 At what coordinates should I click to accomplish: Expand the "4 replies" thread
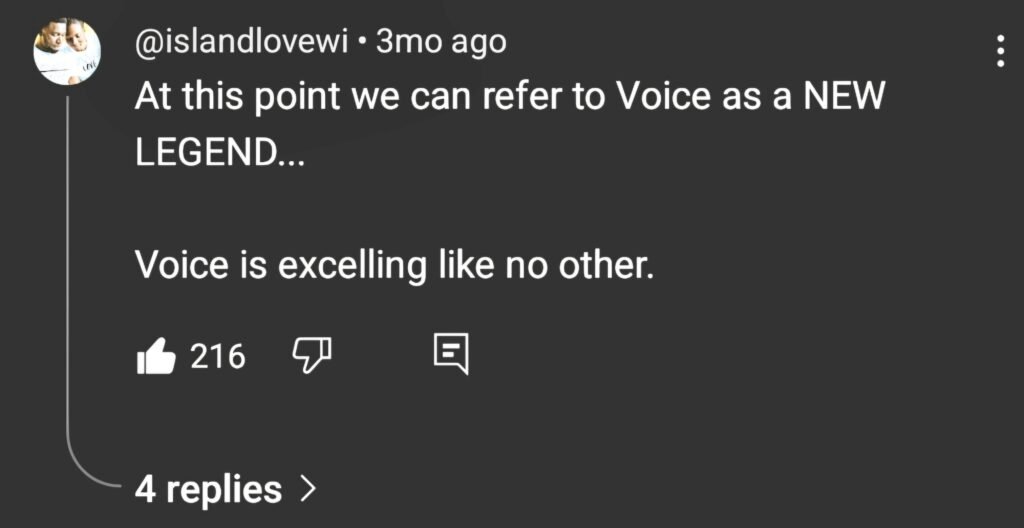click(208, 489)
